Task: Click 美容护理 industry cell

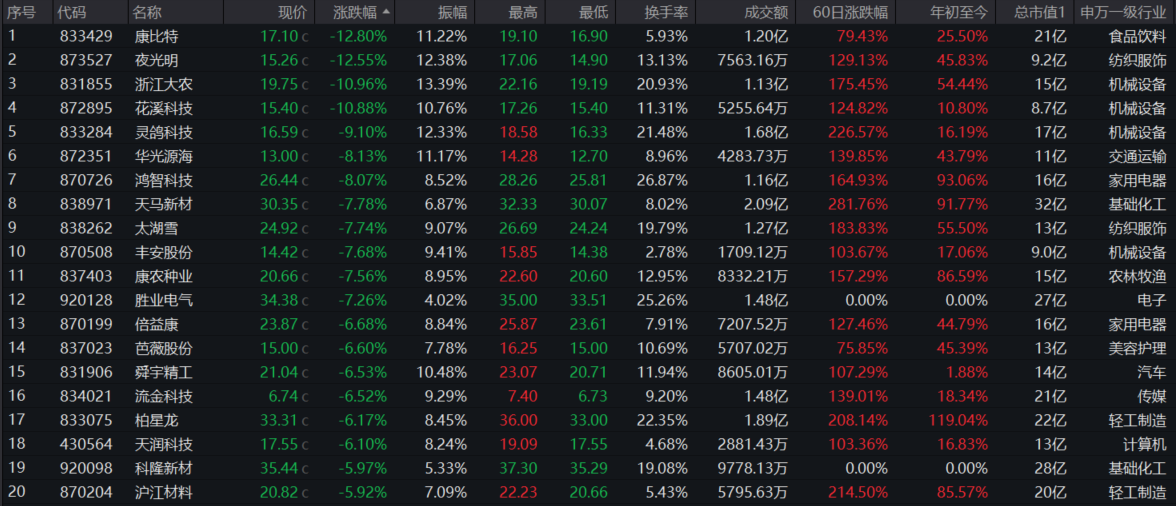Action: tap(1138, 348)
